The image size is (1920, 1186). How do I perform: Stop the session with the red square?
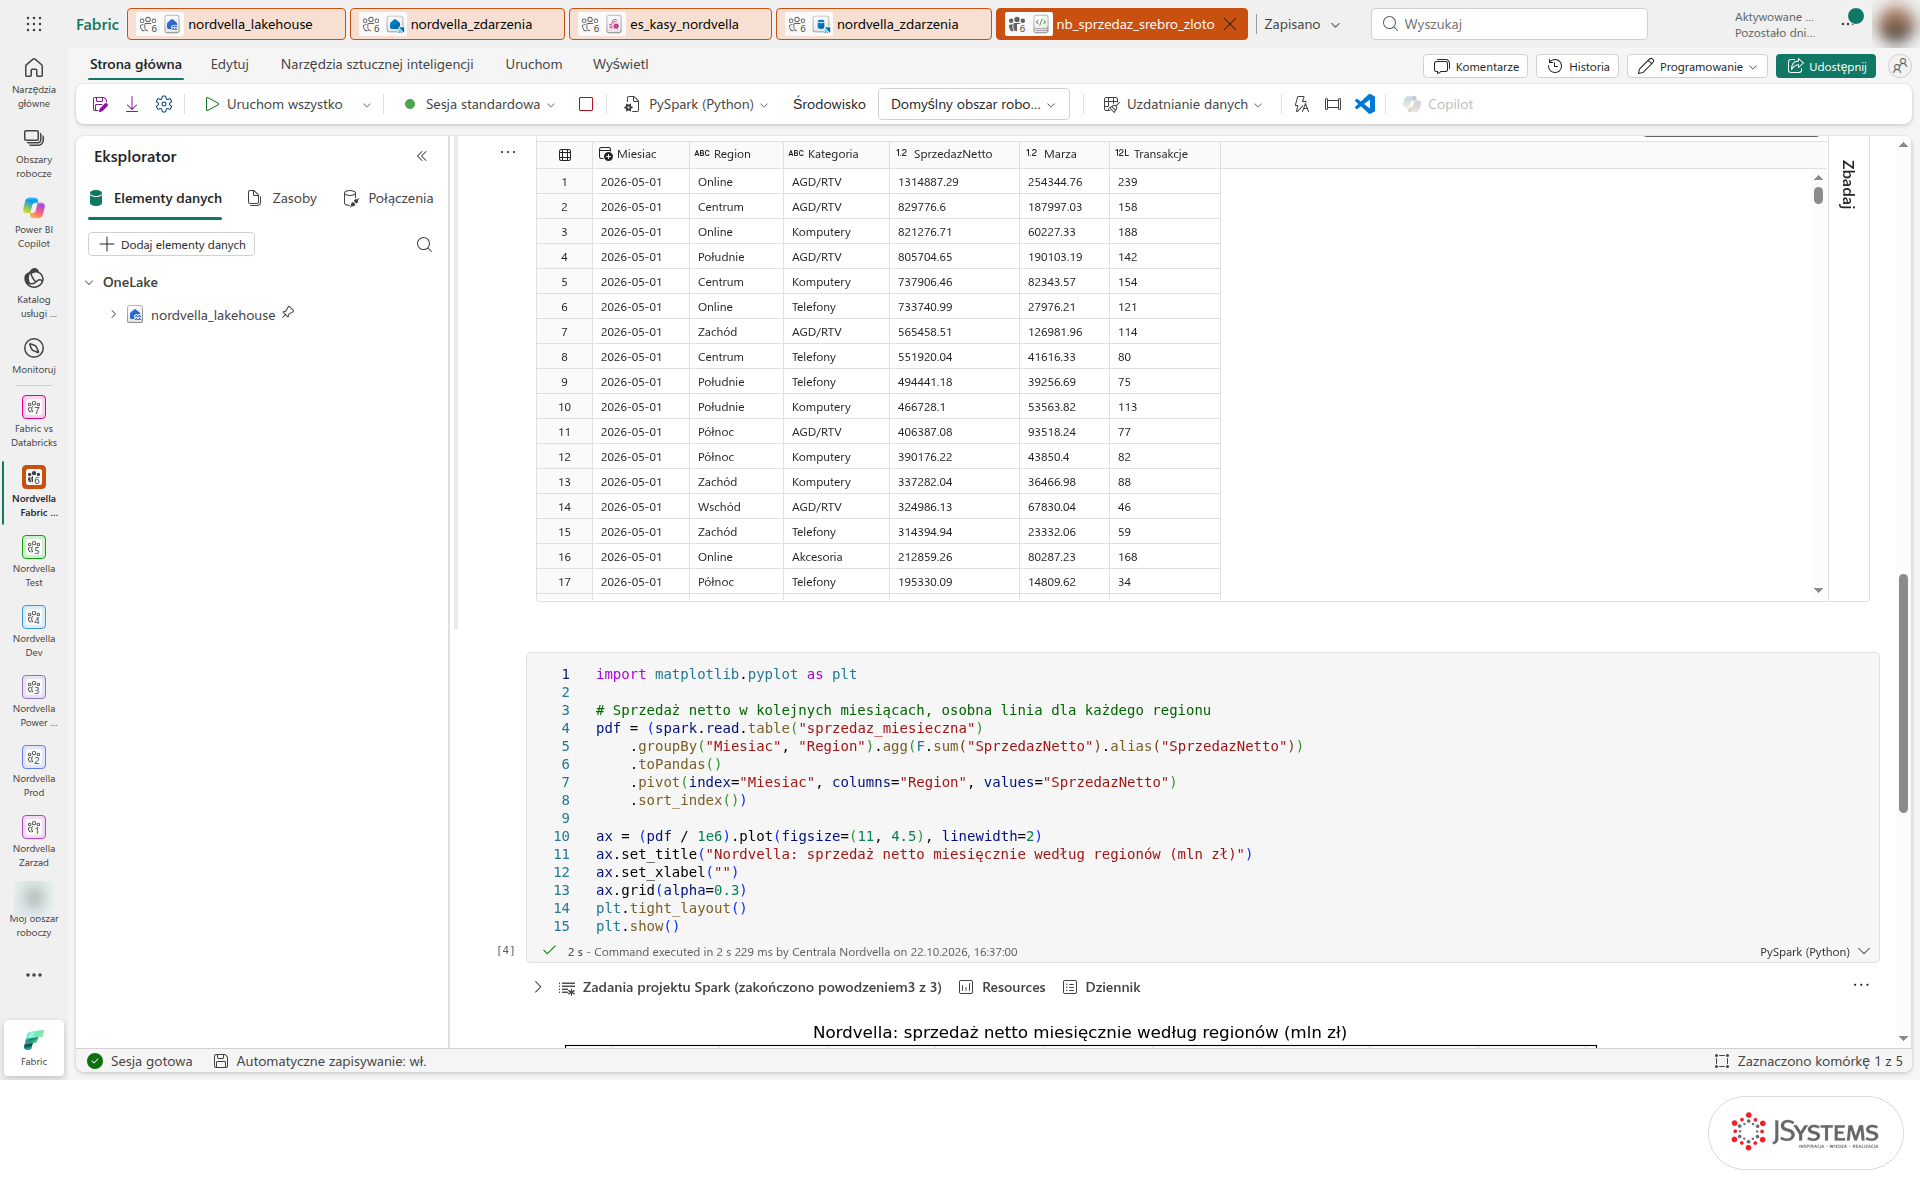click(586, 104)
